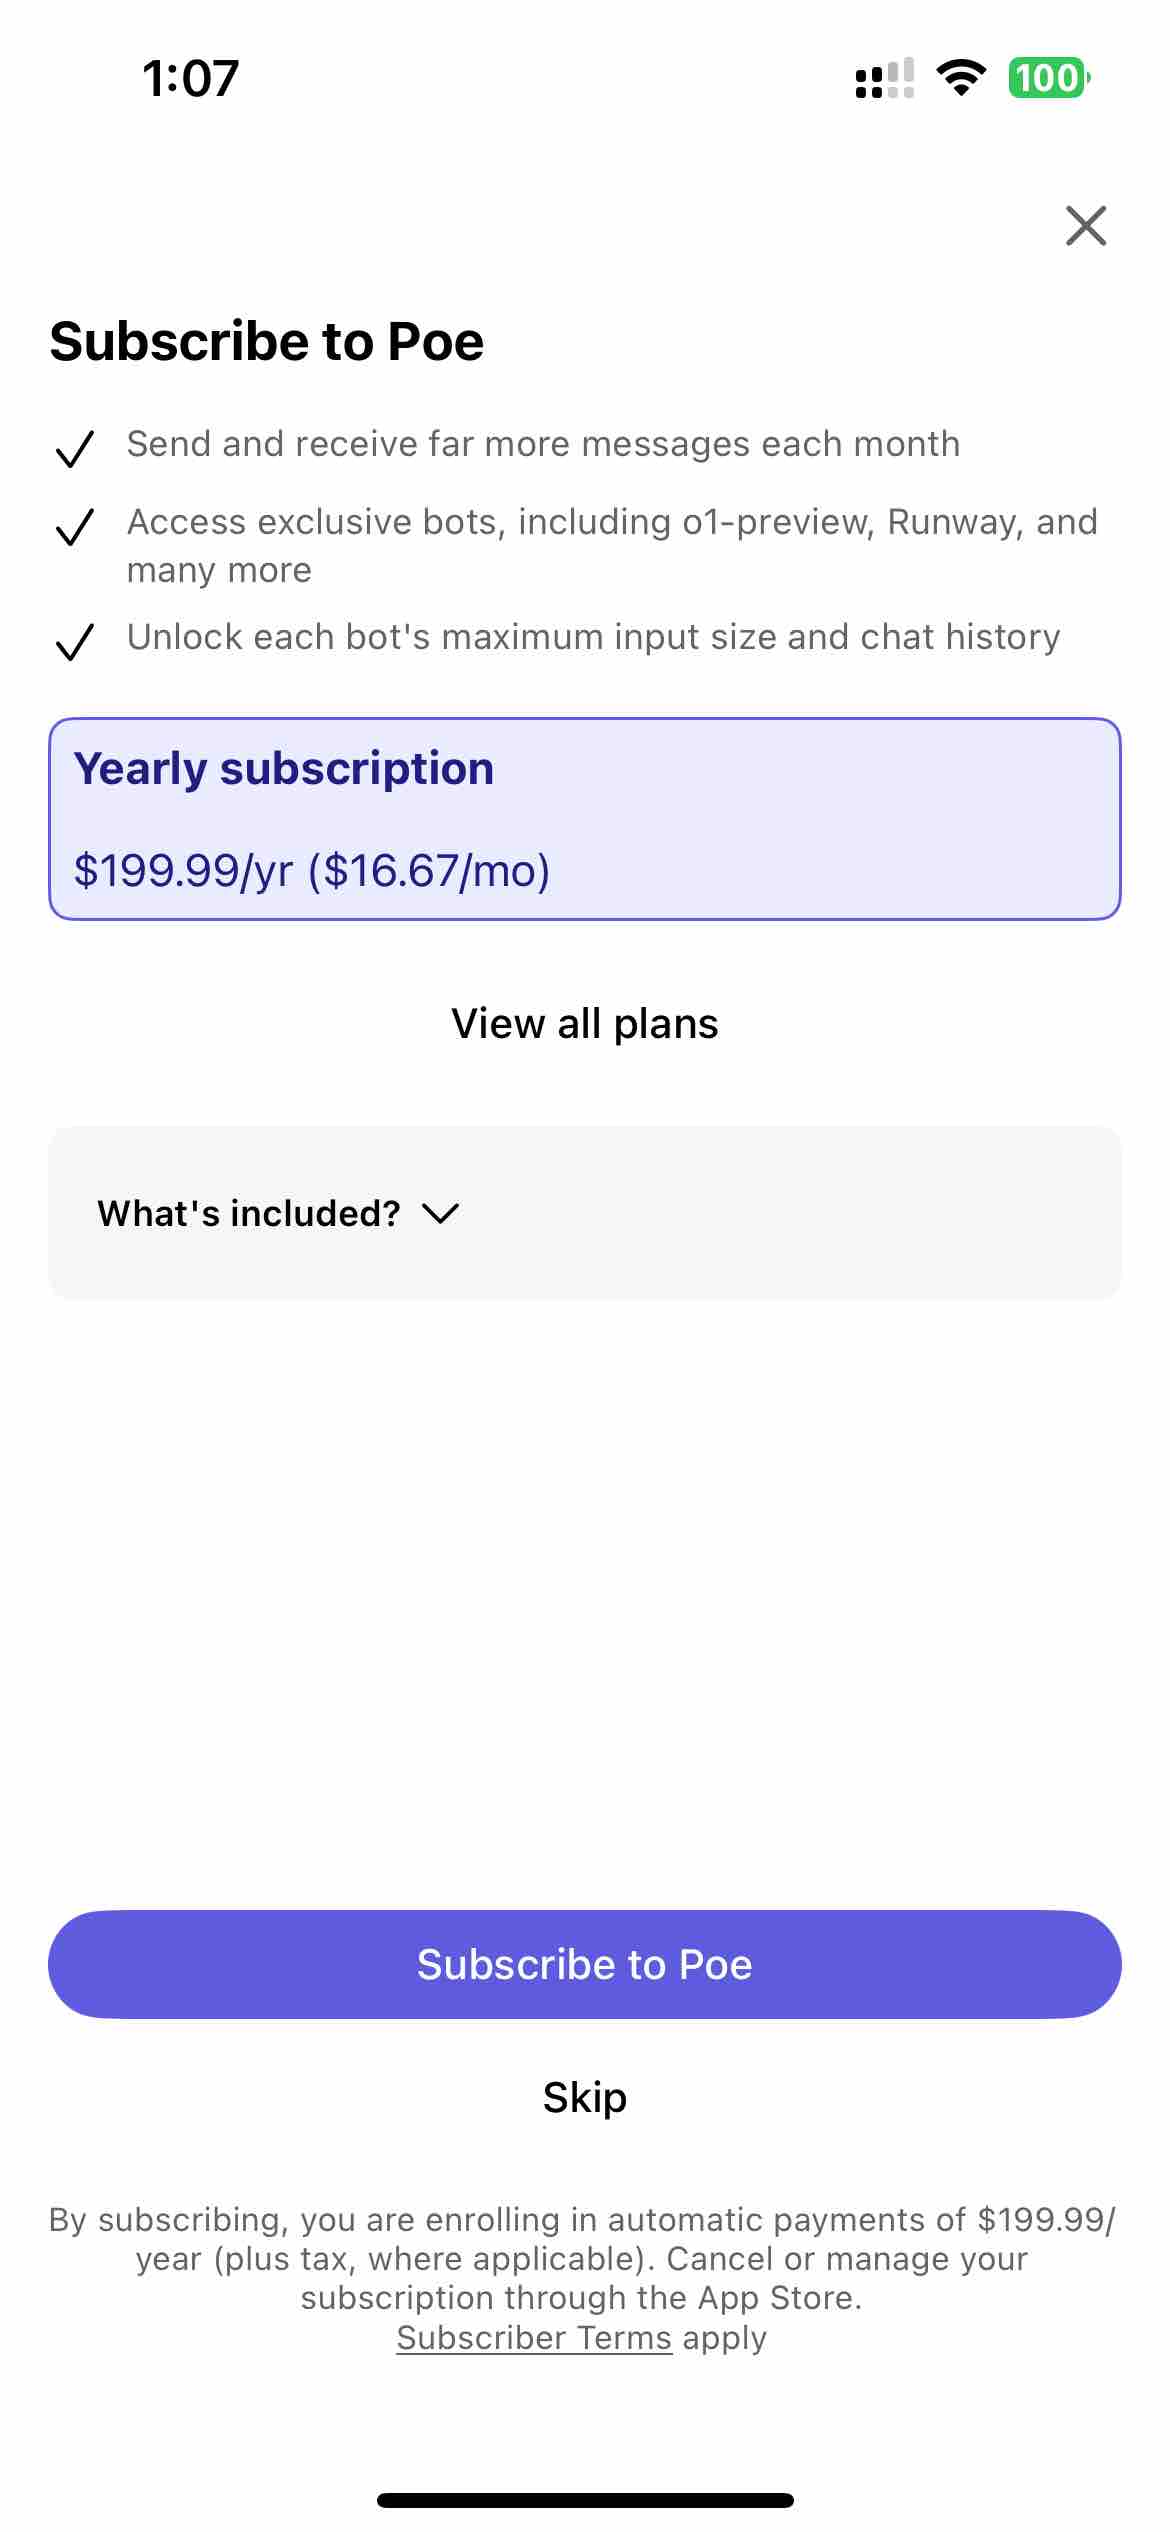Image resolution: width=1170 pixels, height=2532 pixels.
Task: Tap the home indicator bar
Action: (x=585, y=2500)
